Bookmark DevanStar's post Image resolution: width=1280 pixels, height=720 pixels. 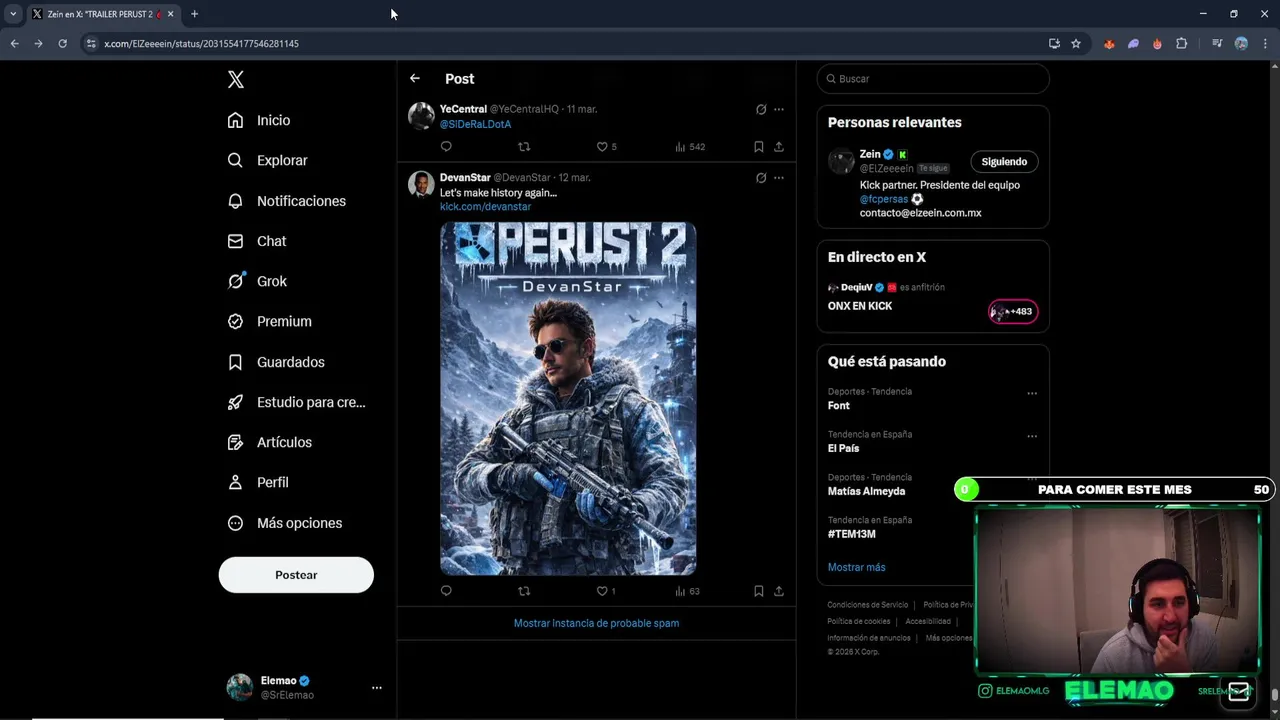(759, 591)
